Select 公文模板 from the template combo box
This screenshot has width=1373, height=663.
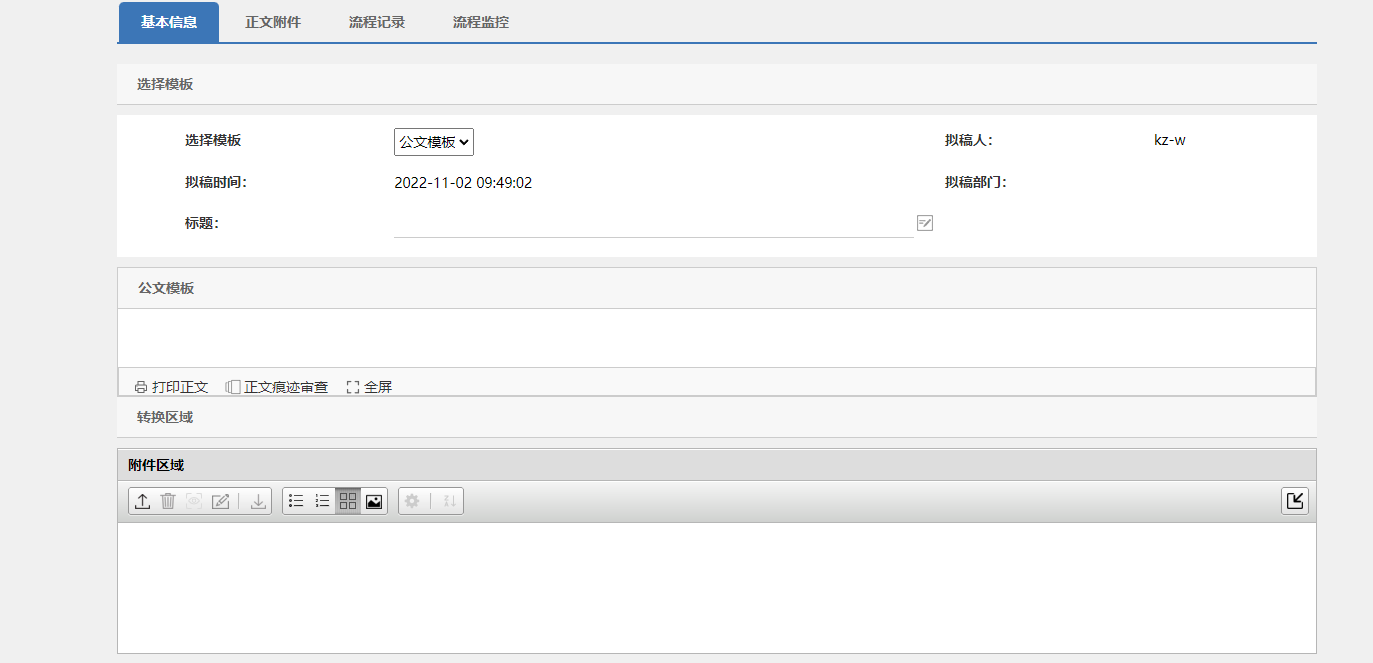(x=433, y=141)
